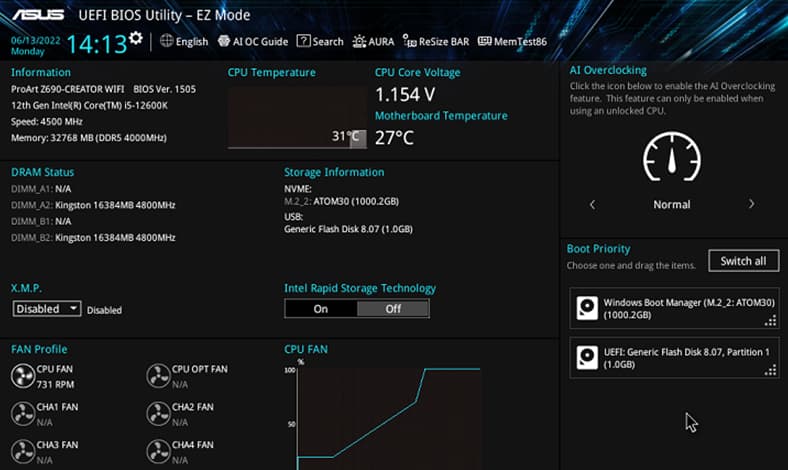
Task: Select previous AI Overclocking mode arrow
Action: tap(593, 205)
